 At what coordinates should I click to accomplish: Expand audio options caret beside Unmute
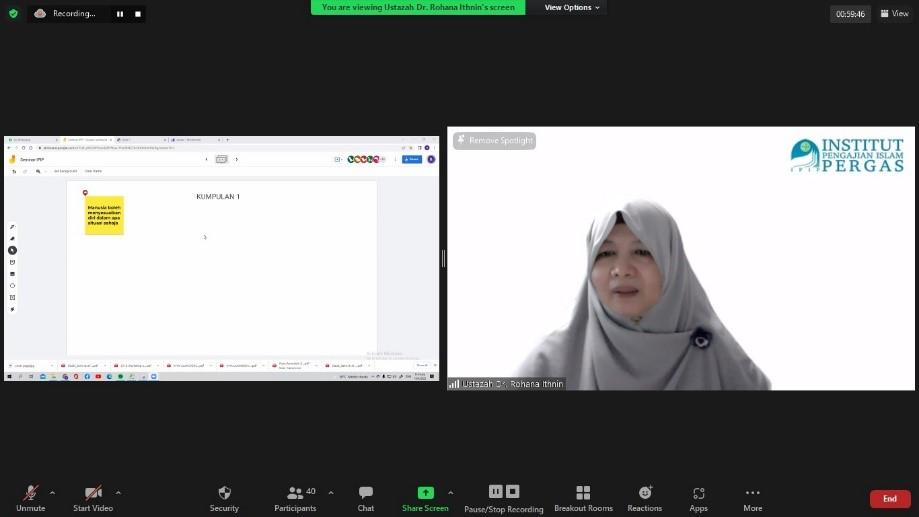52,493
